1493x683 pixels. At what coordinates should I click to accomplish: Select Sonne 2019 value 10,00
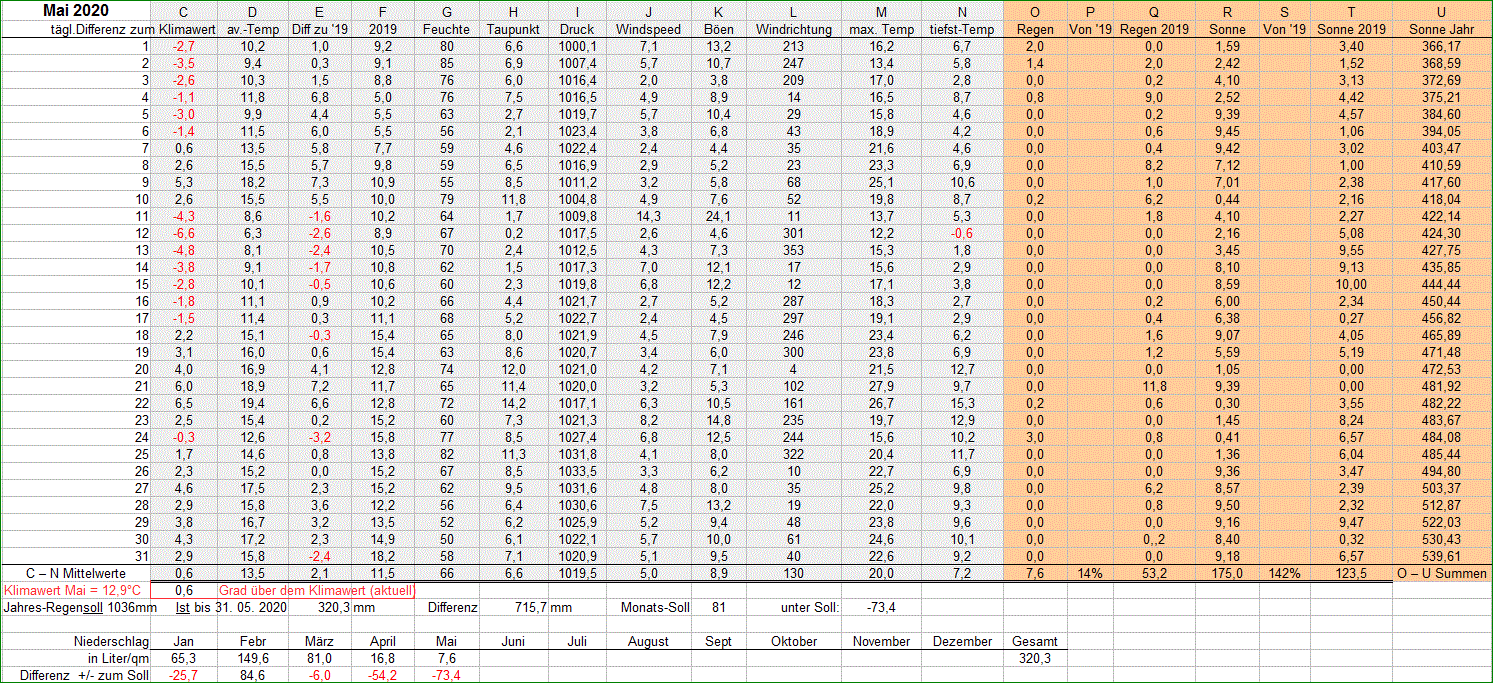[x=1351, y=284]
